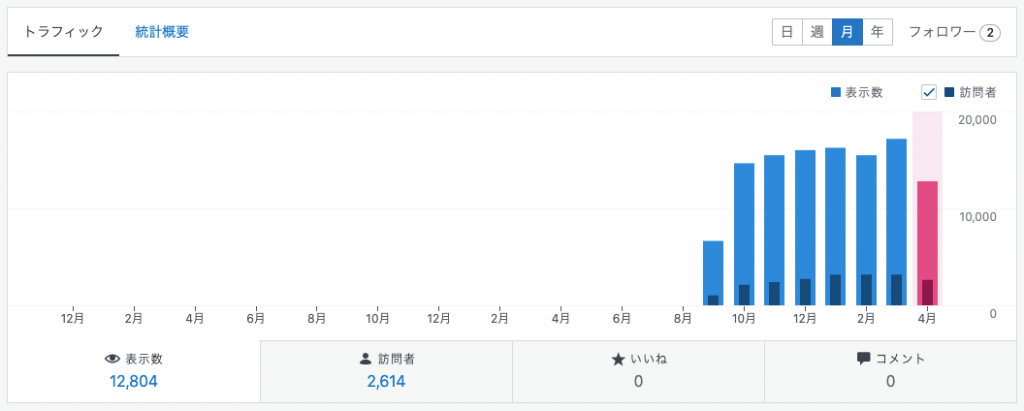The image size is (1024, 411).
Task: Open the 統計概要 tab
Action: (162, 32)
